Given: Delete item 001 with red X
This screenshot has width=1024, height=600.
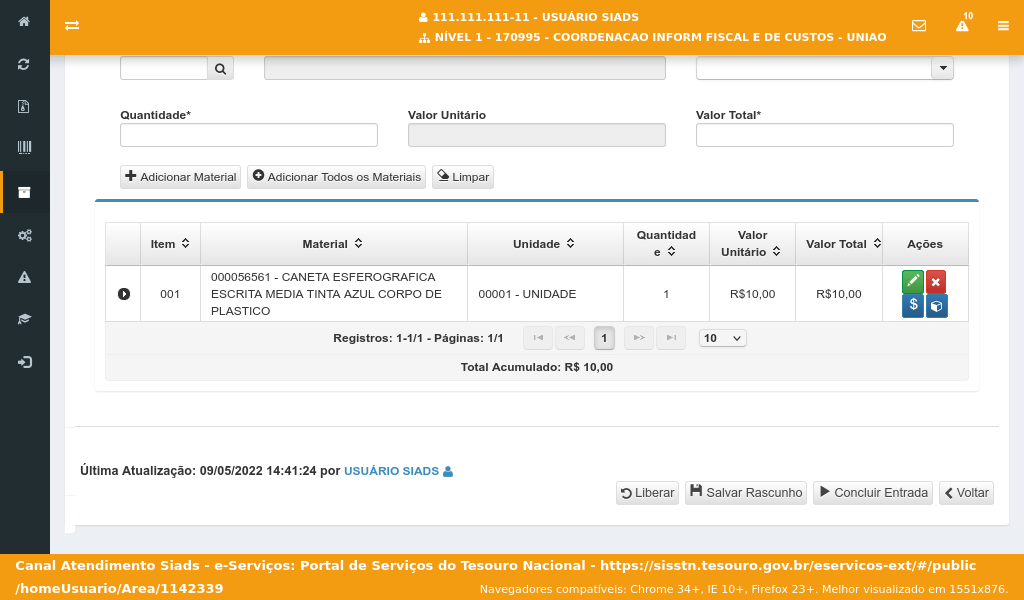Looking at the screenshot, I should coord(936,281).
